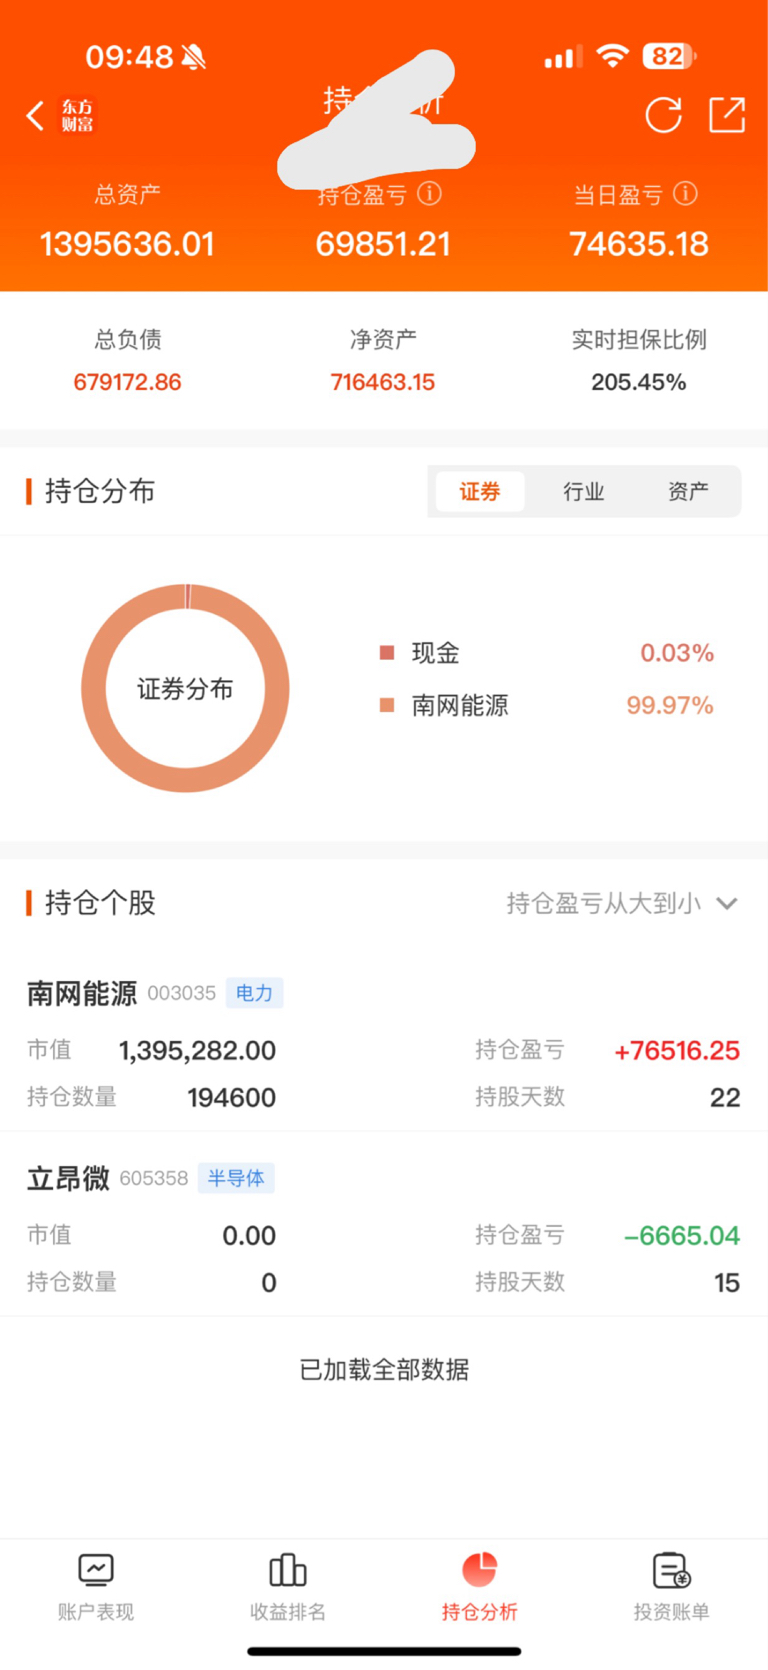The width and height of the screenshot is (768, 1670).
Task: Tap the 证券分布 donut chart
Action: [185, 688]
